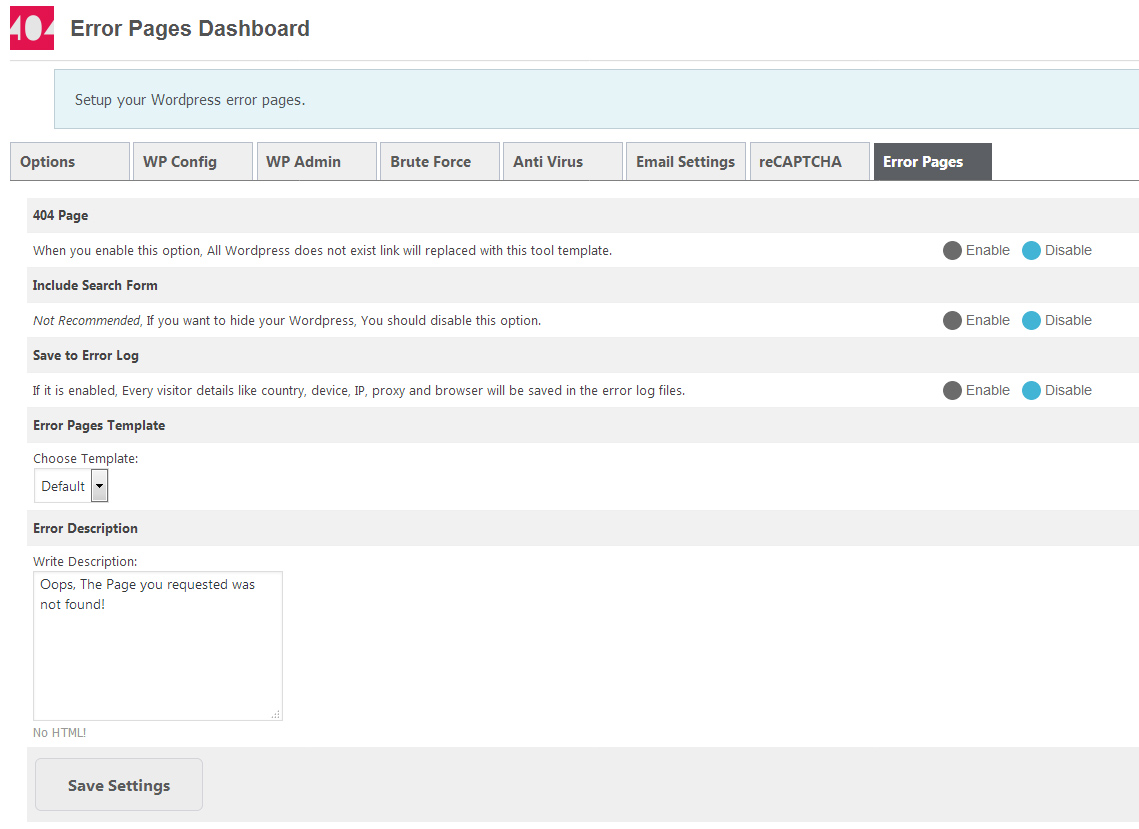Screen dimensions: 1139x829
Task: Enable Include Search Form
Action: coord(952,320)
